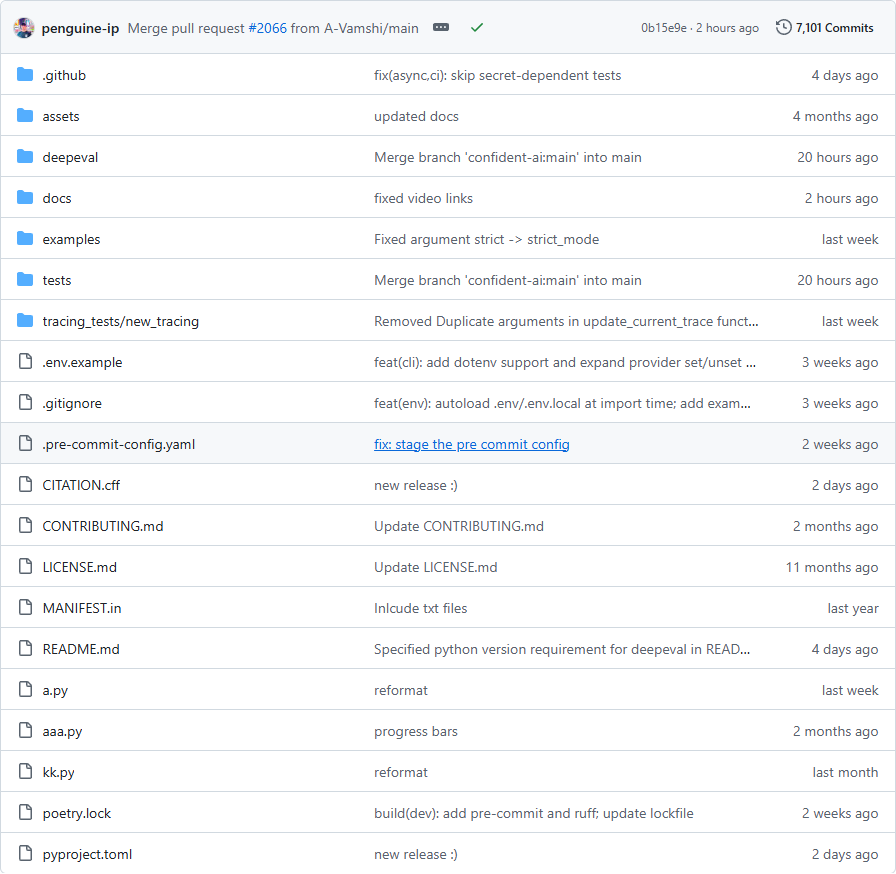The image size is (896, 874).
Task: Click the tests folder icon
Action: 25,280
